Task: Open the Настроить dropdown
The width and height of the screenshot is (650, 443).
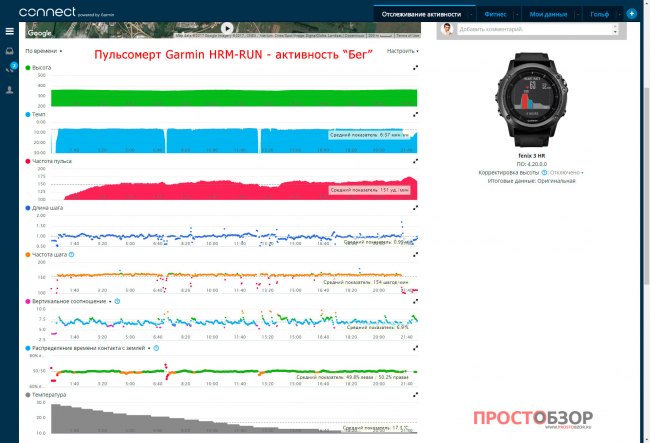Action: 403,51
